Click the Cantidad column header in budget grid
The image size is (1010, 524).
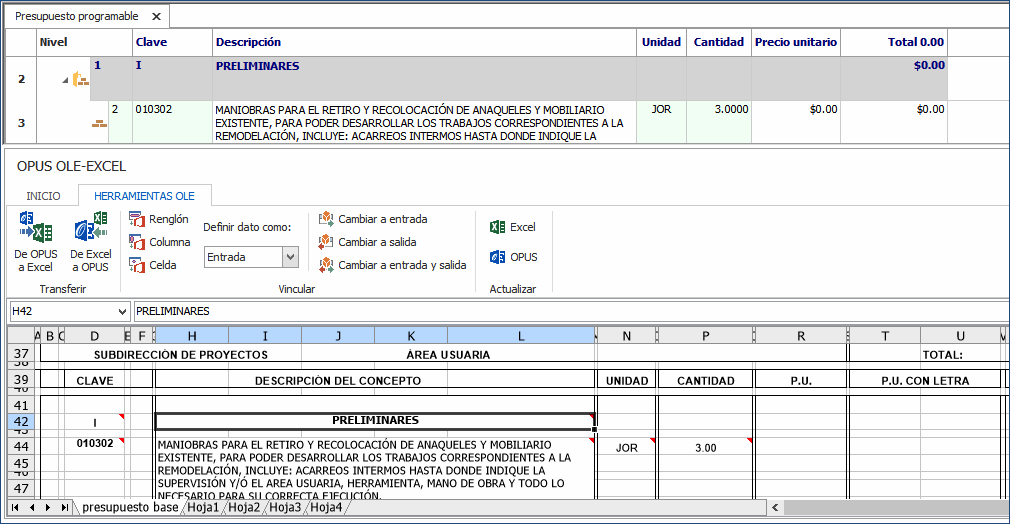pyautogui.click(x=718, y=42)
